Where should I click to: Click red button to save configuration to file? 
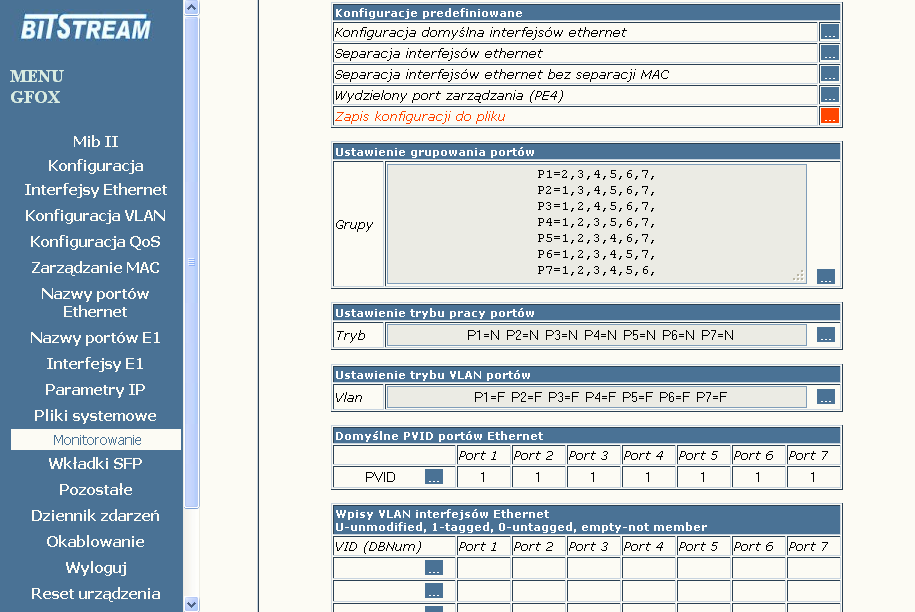coord(829,116)
